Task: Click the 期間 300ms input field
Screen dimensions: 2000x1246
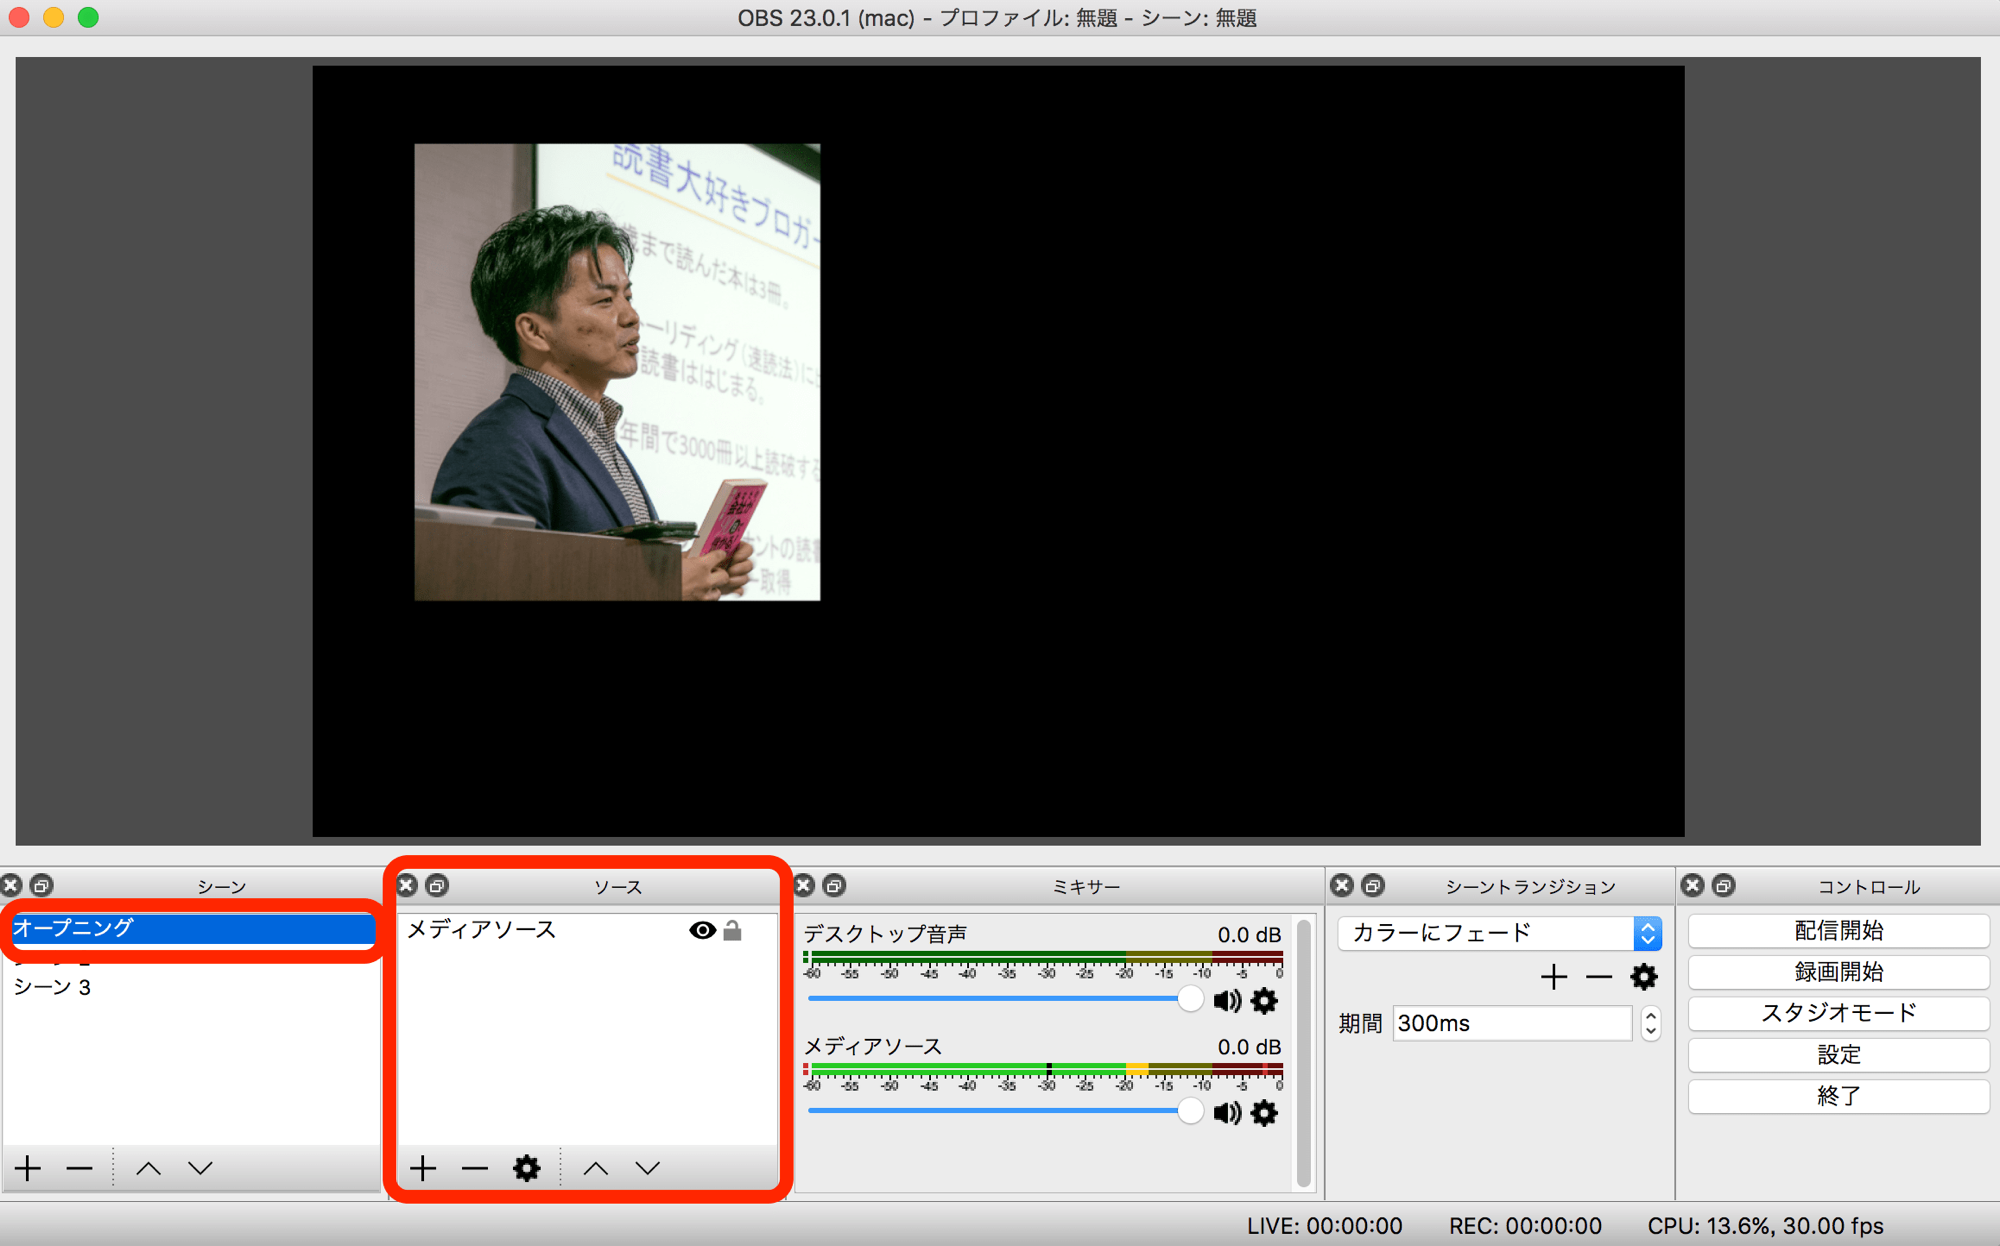Action: (1512, 1023)
